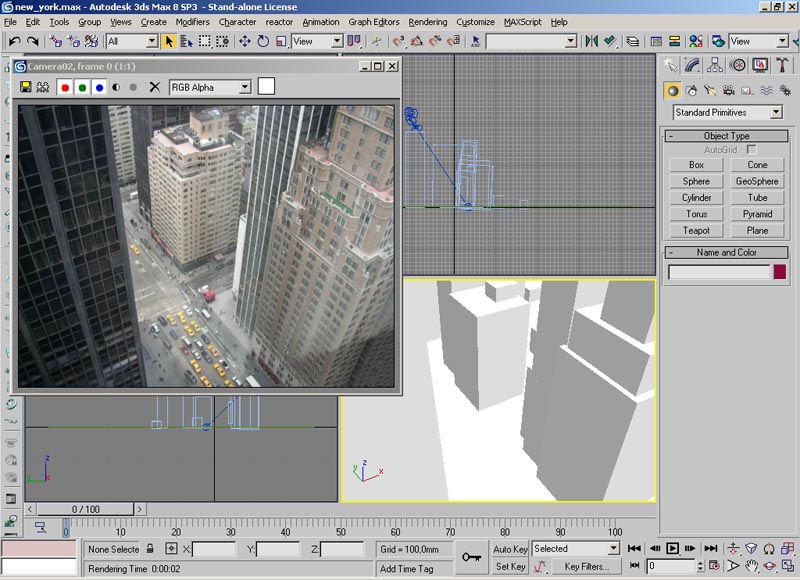
Task: Toggle the red channel display
Action: coord(65,87)
